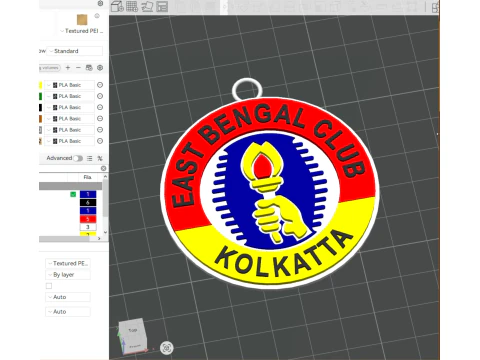Select the Arrange all objects tool
The image size is (480, 360).
click(x=162, y=6)
